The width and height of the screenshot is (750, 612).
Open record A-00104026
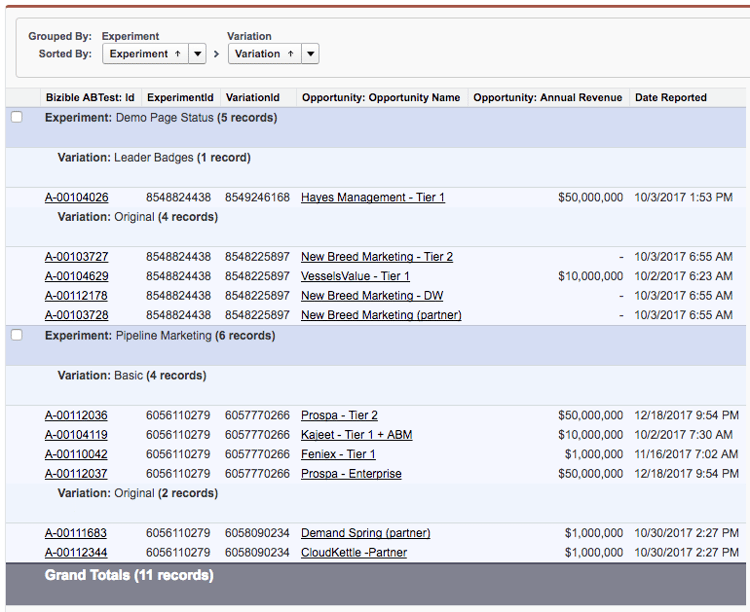(77, 198)
